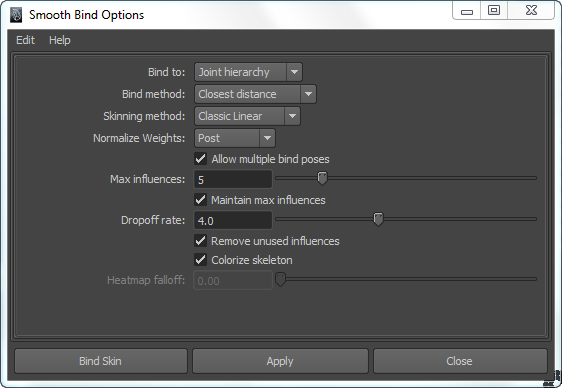The image size is (562, 388).
Task: Click the Skinning method label text
Action: click(144, 116)
